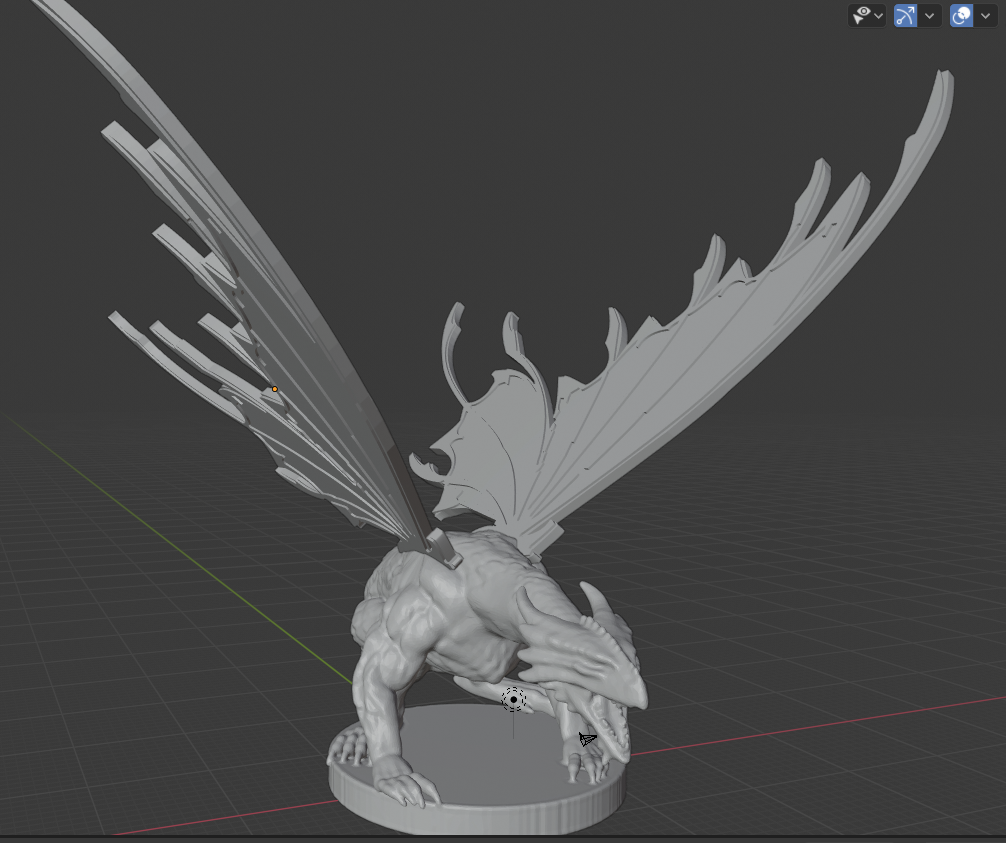Open the object selectability and visibility popover
The height and width of the screenshot is (843, 1006).
point(867,15)
